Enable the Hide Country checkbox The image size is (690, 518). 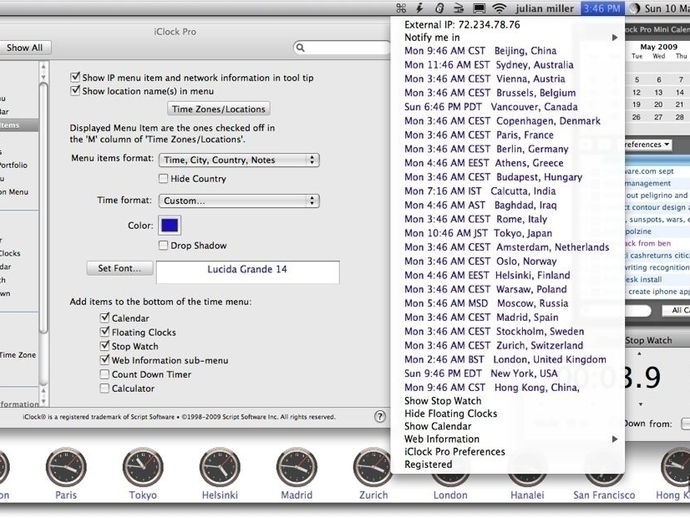(163, 178)
